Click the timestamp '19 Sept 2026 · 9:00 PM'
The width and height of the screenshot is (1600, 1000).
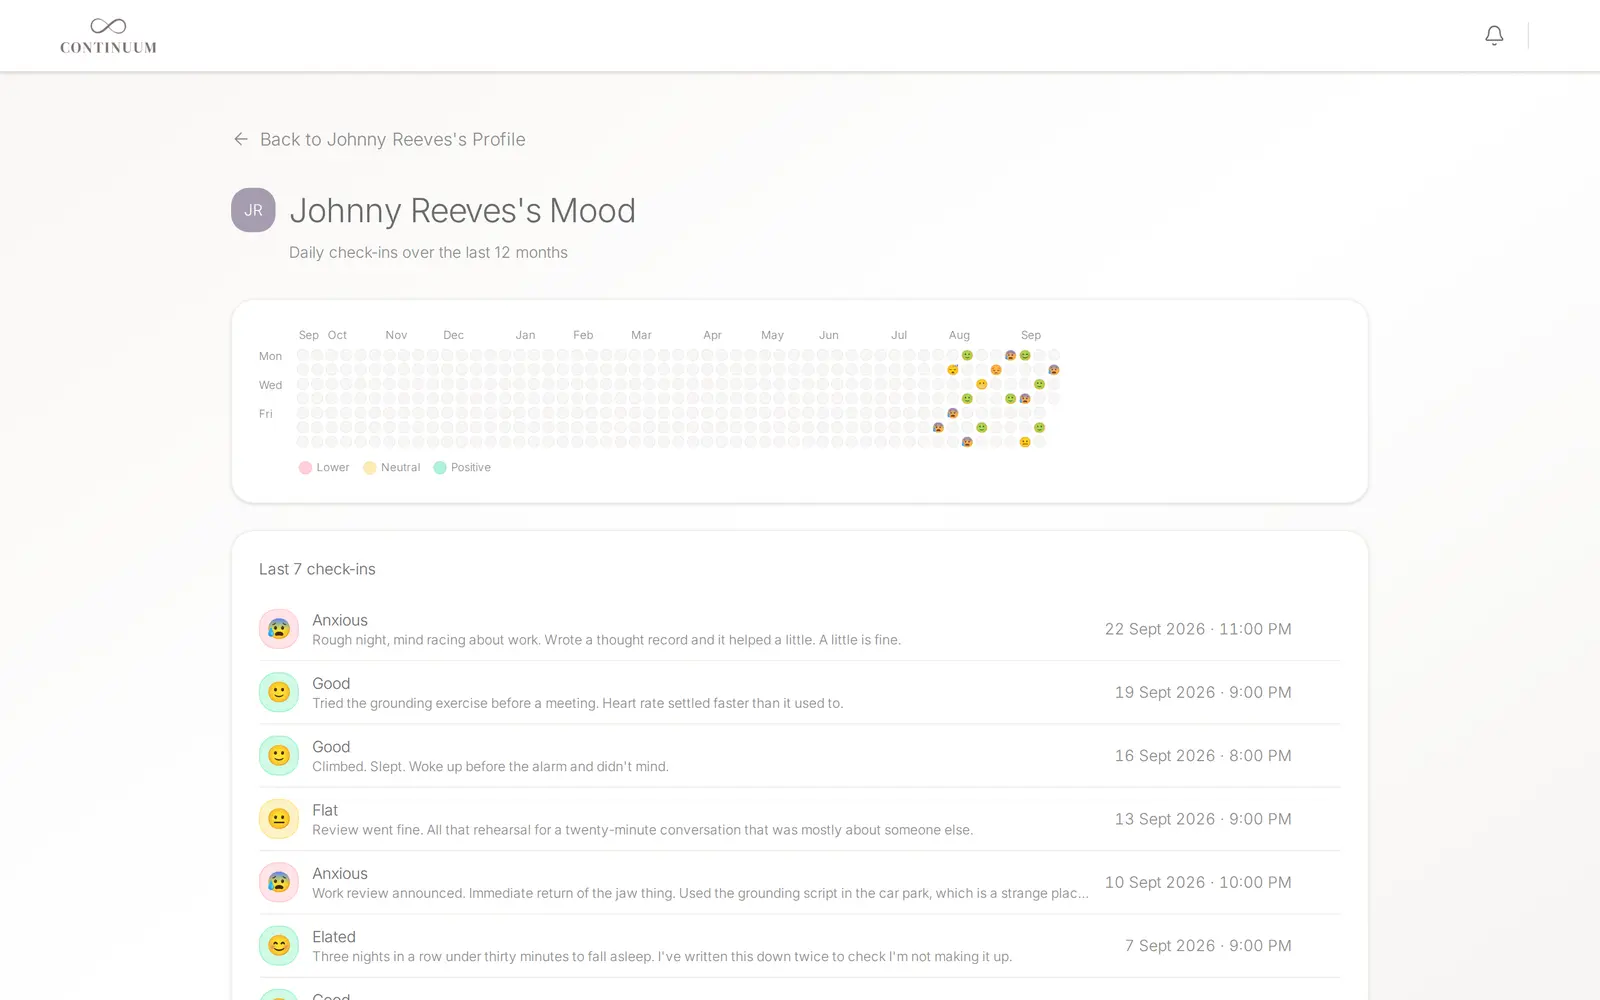pyautogui.click(x=1203, y=692)
